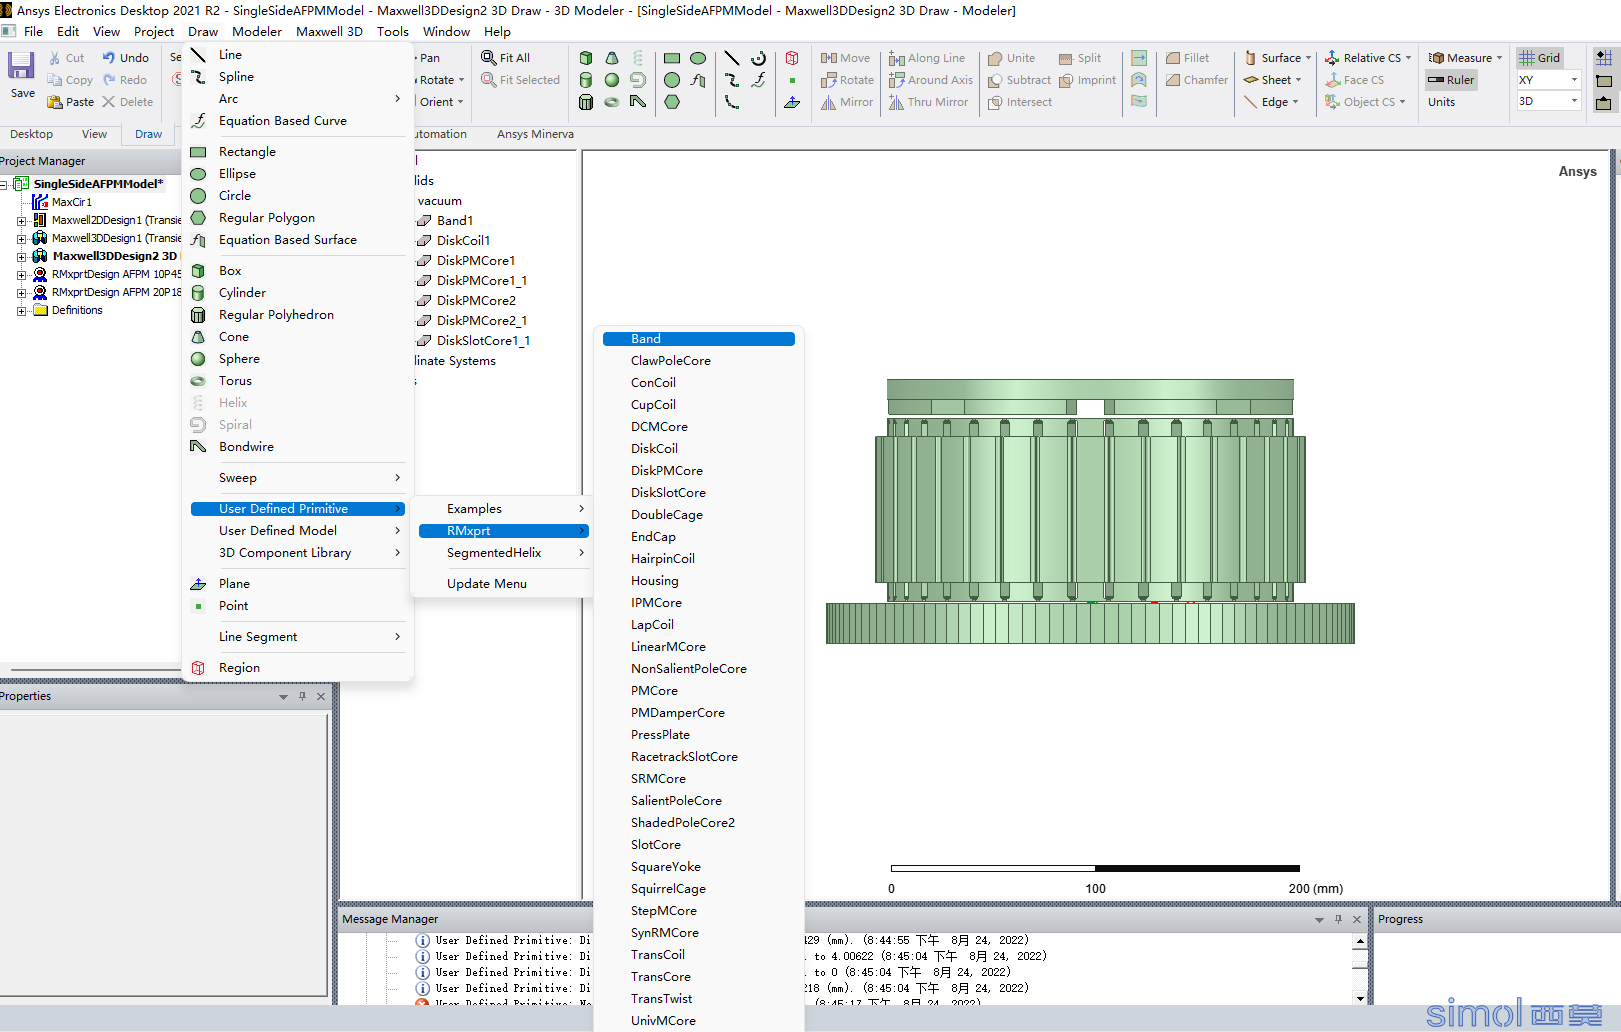Image resolution: width=1621 pixels, height=1032 pixels.
Task: Select DiskSlotCore1_1 in the model tree
Action: tap(483, 341)
